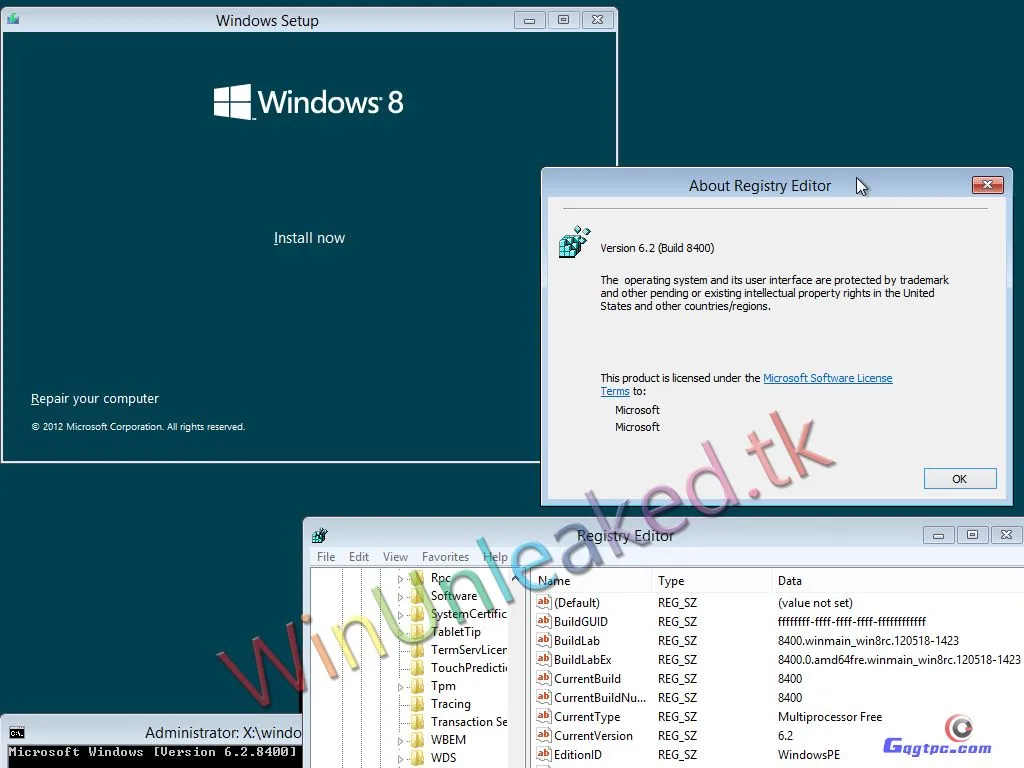The width and height of the screenshot is (1024, 768).
Task: Select the Tracing folder icon
Action: [418, 704]
